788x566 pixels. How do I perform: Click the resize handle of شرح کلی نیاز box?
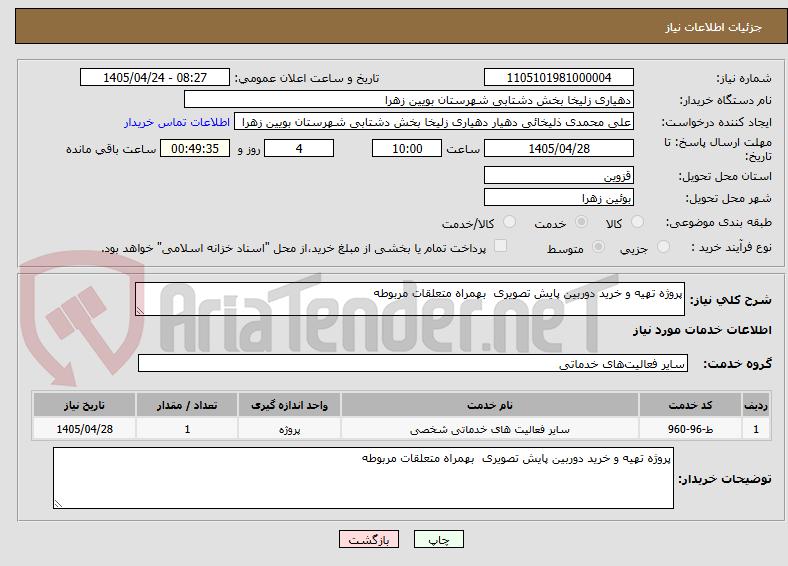click(140, 311)
